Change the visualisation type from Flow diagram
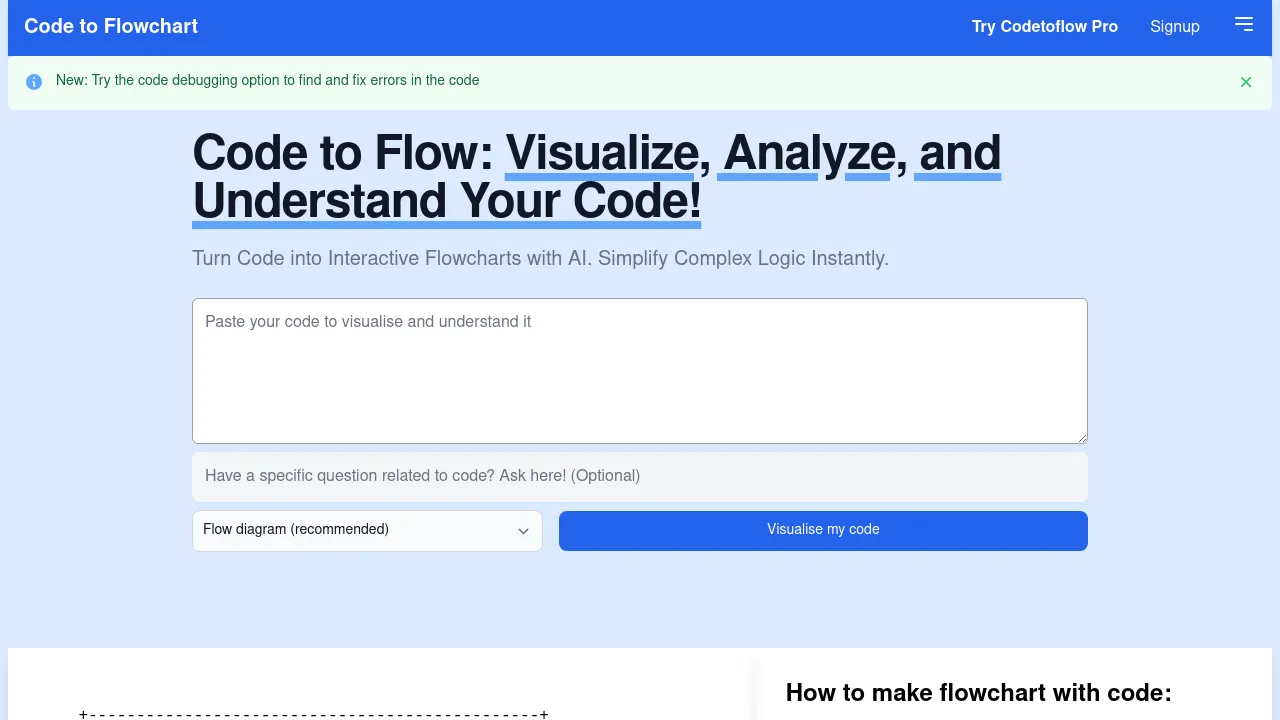Viewport: 1280px width, 720px height. pyautogui.click(x=367, y=530)
